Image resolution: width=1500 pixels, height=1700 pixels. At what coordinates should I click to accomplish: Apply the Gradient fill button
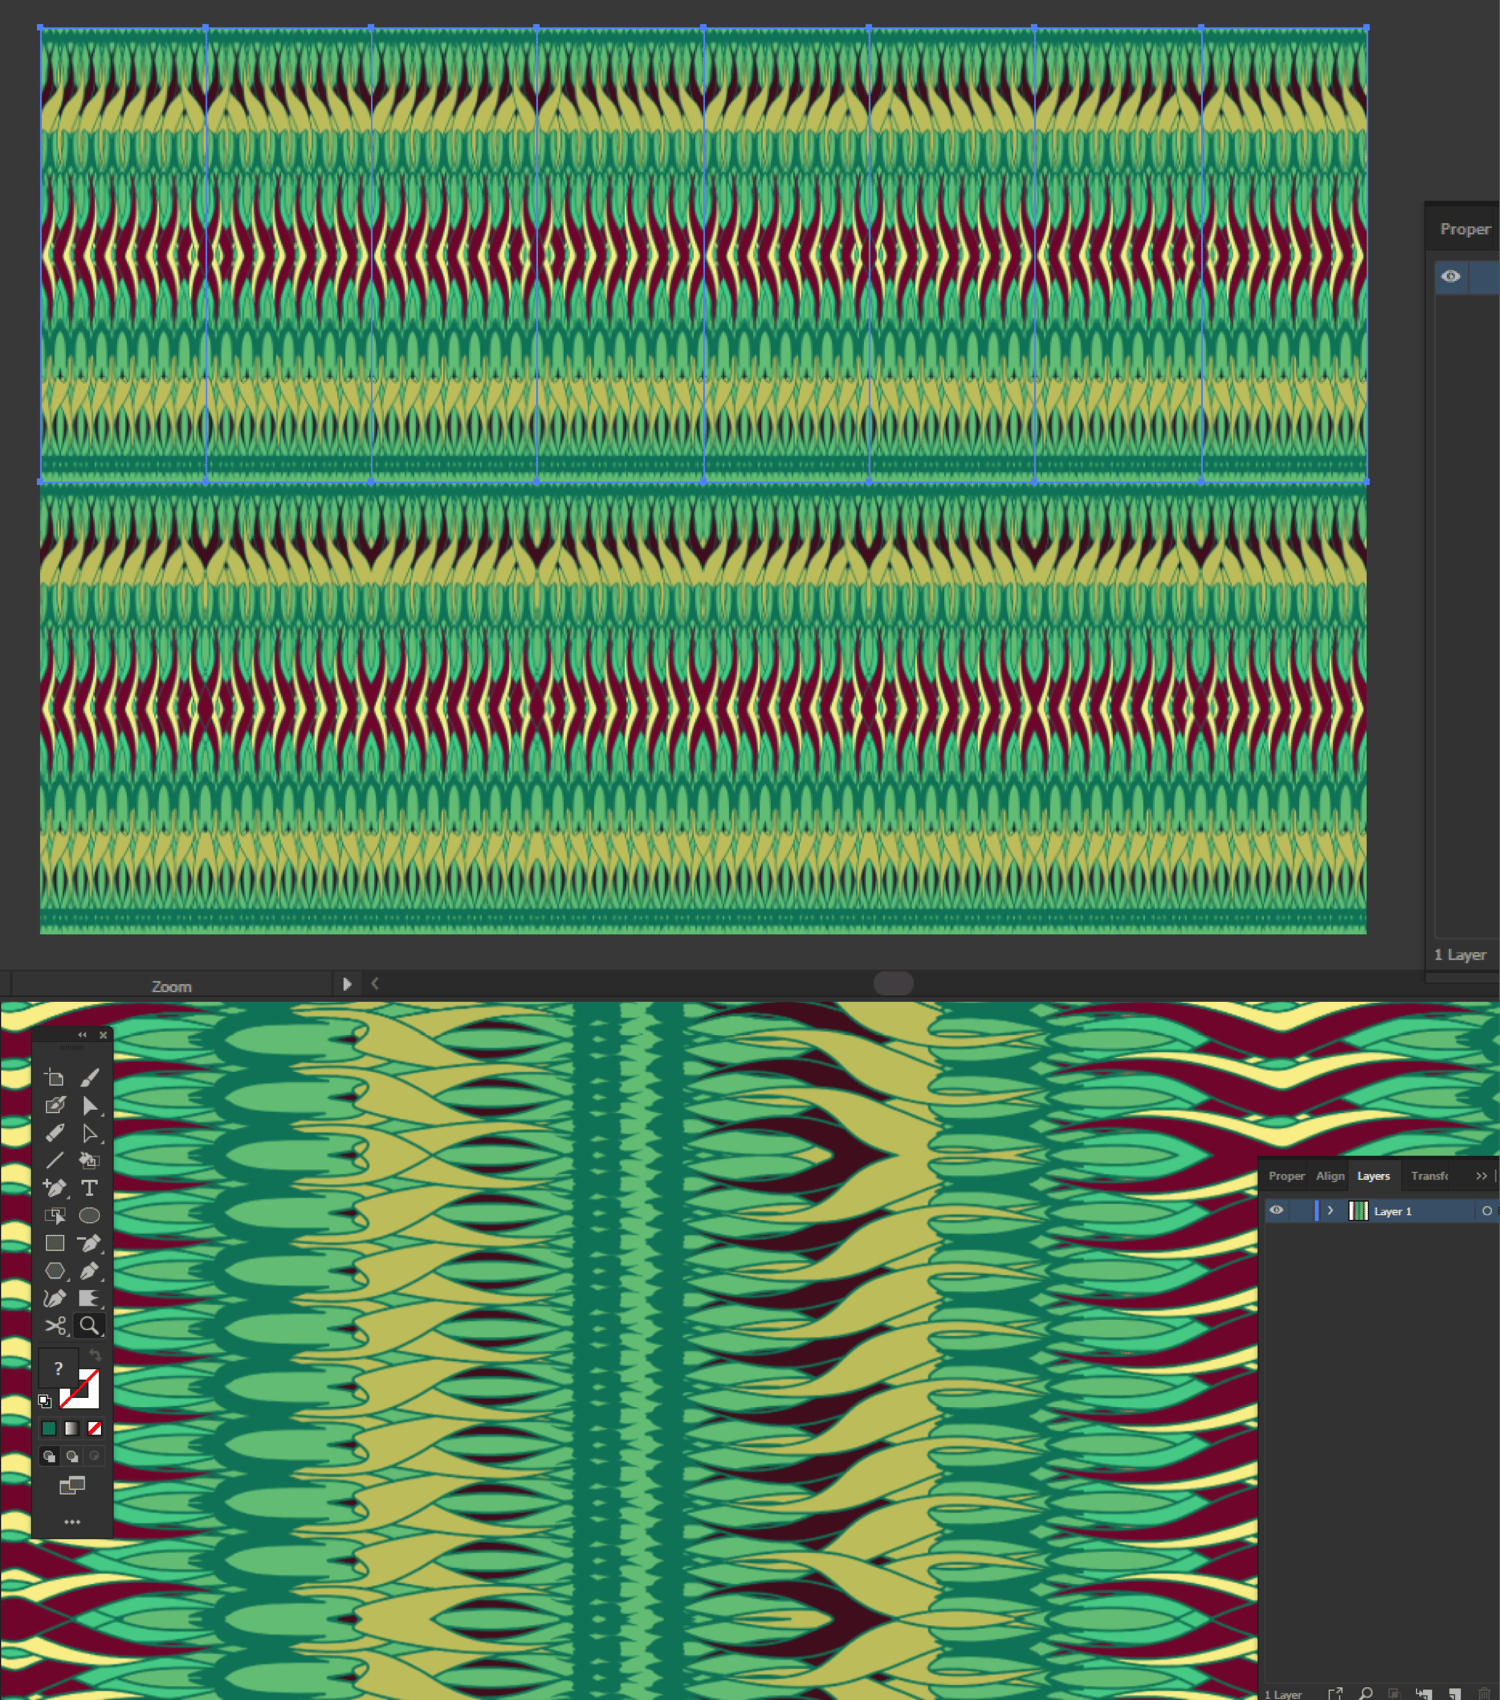[x=72, y=1429]
